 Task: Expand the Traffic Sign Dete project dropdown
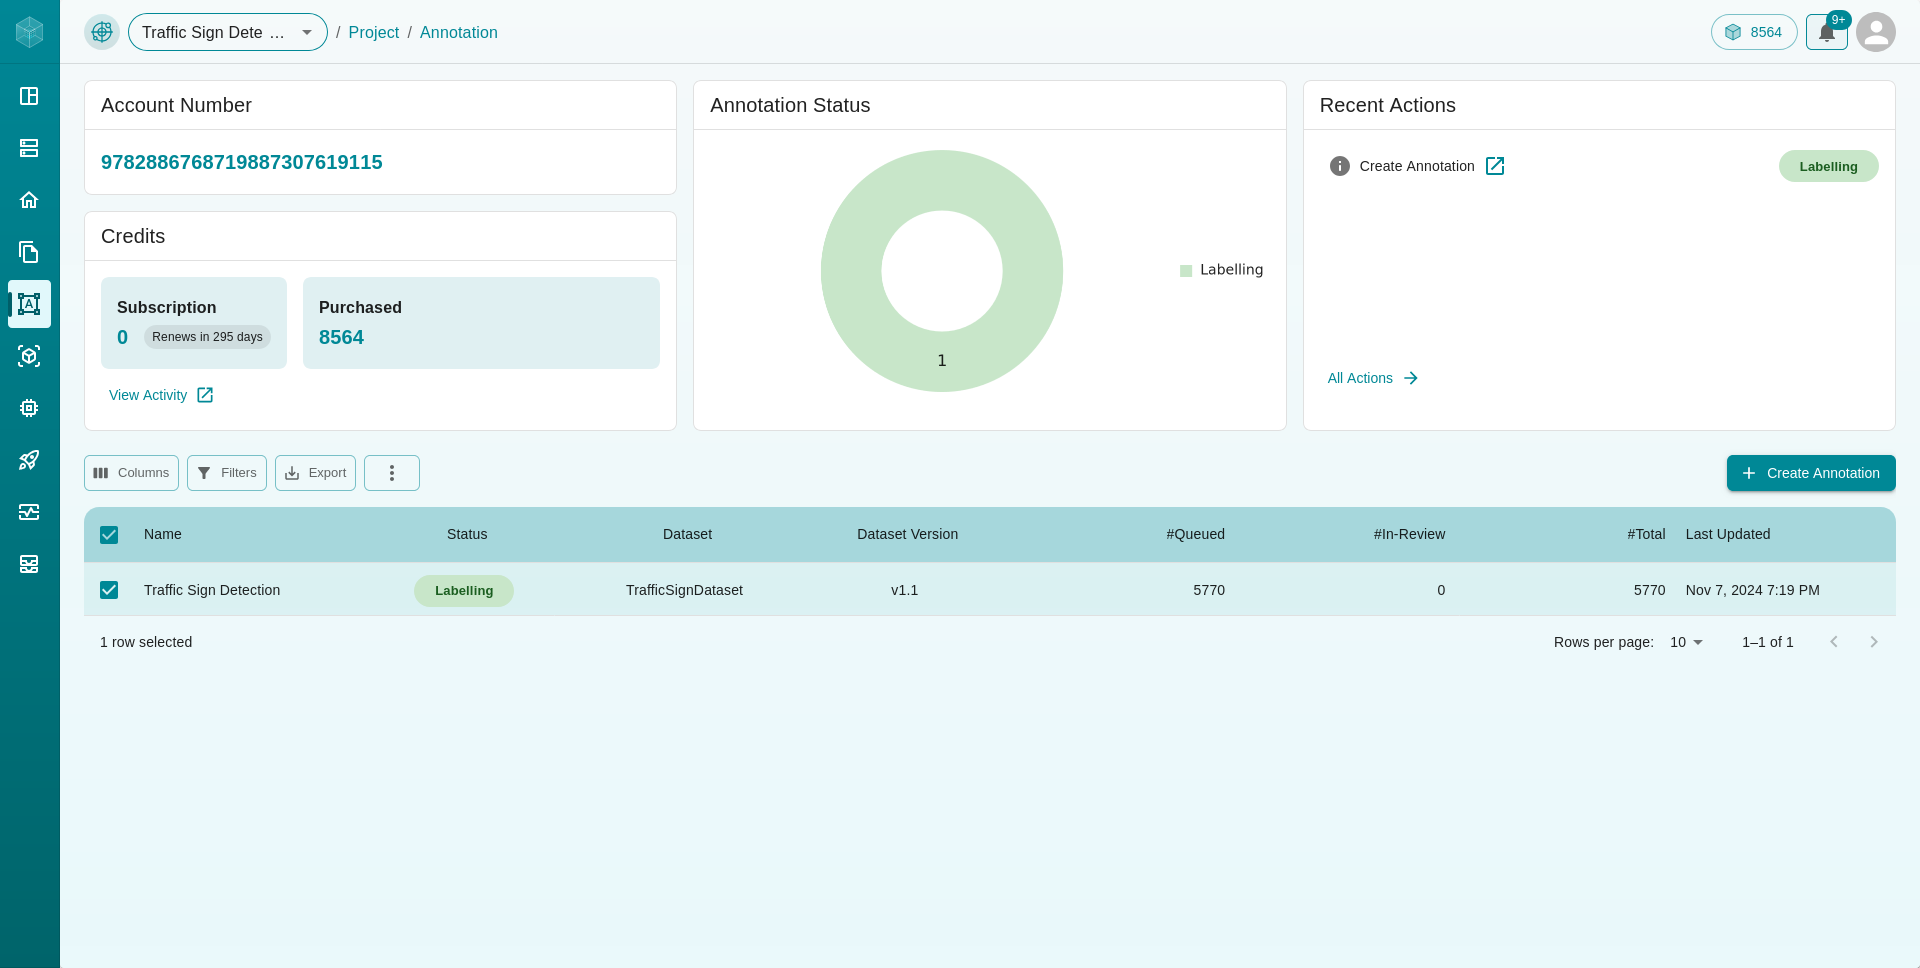[228, 32]
